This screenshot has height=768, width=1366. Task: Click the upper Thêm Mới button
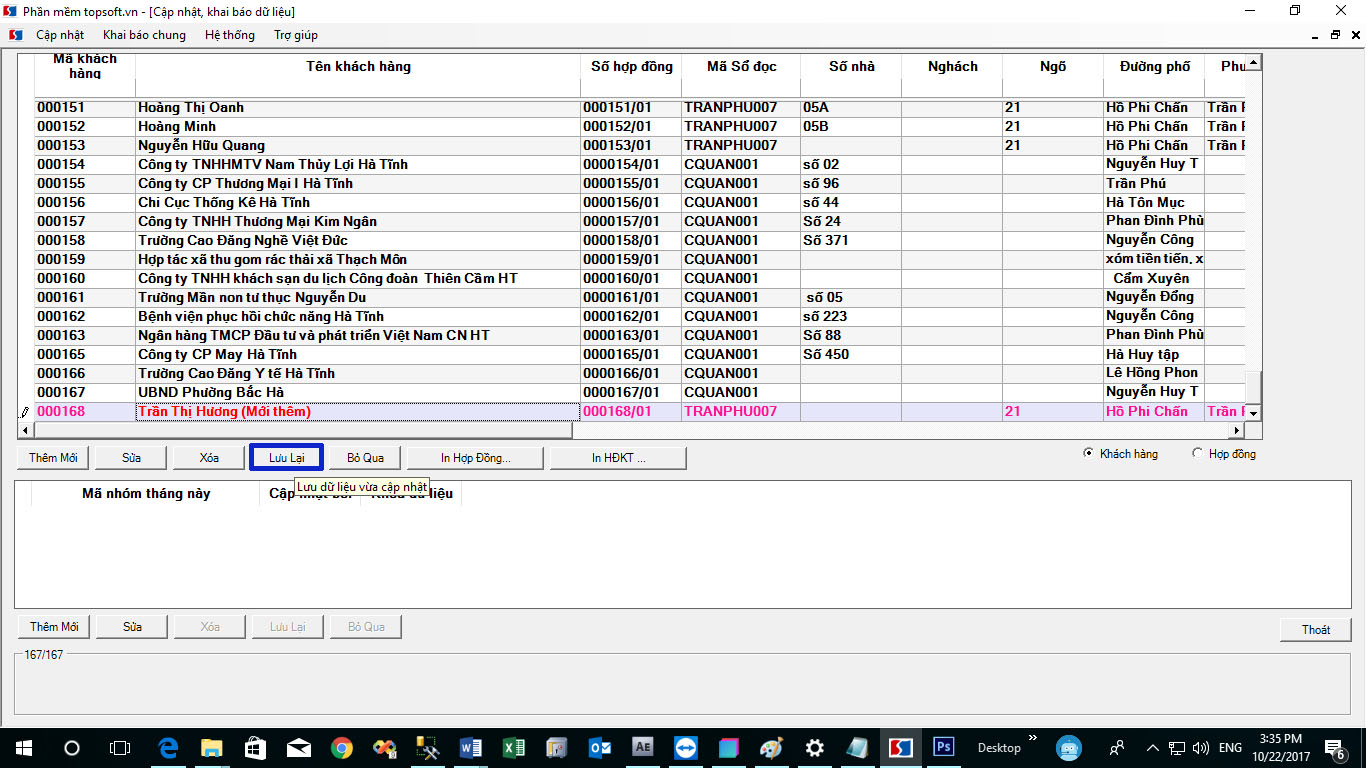(54, 458)
